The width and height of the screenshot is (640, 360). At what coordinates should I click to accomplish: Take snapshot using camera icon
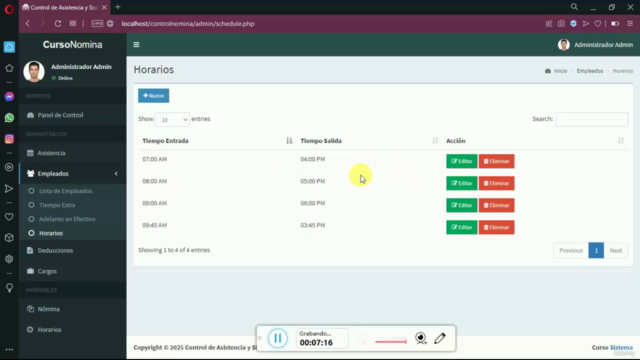pyautogui.click(x=561, y=24)
